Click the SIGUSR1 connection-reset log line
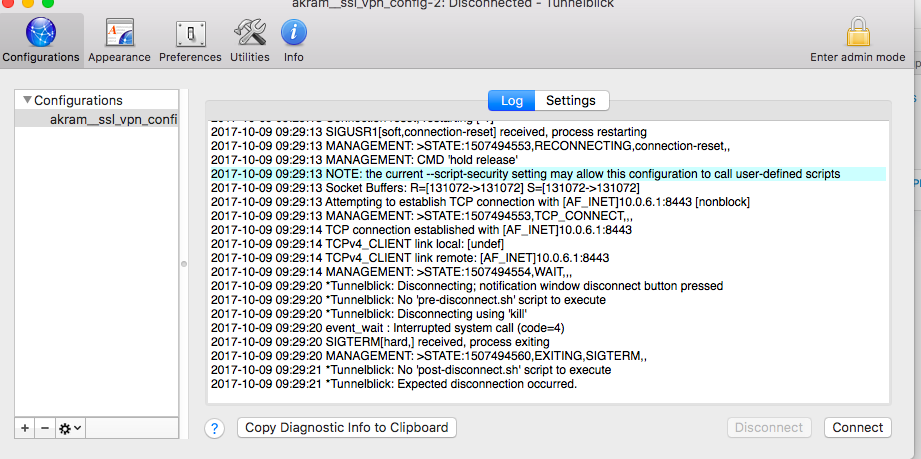The image size is (921, 459). click(x=429, y=132)
